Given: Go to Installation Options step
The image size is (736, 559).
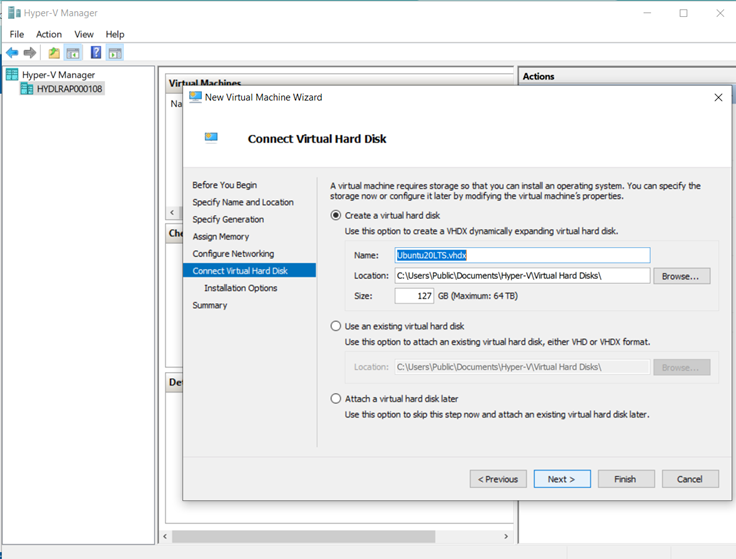Looking at the screenshot, I should pyautogui.click(x=240, y=288).
